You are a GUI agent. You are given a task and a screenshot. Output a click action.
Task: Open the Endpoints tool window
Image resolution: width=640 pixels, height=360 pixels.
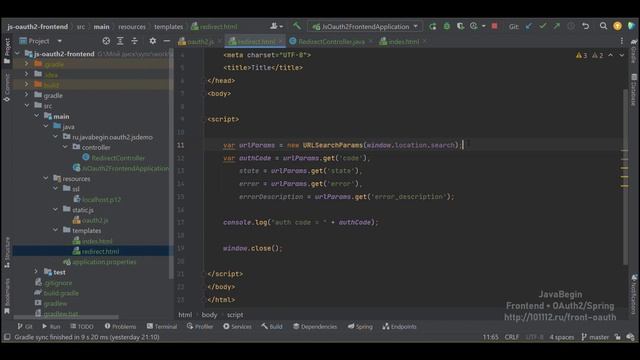[x=399, y=327]
